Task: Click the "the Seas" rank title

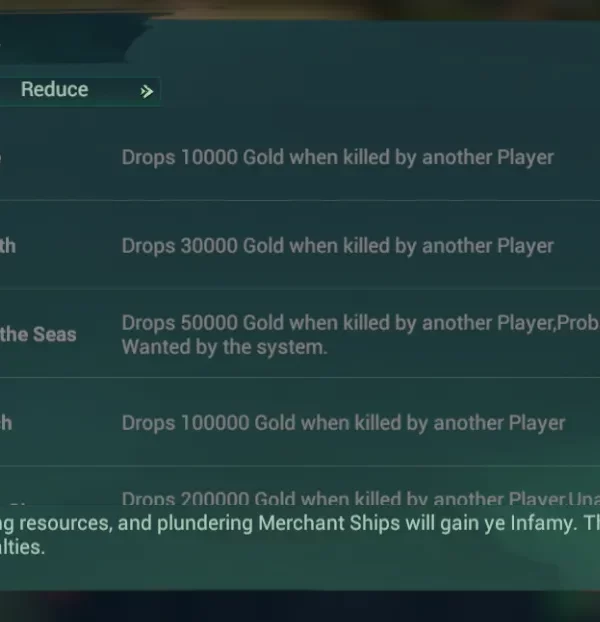Action: [38, 334]
